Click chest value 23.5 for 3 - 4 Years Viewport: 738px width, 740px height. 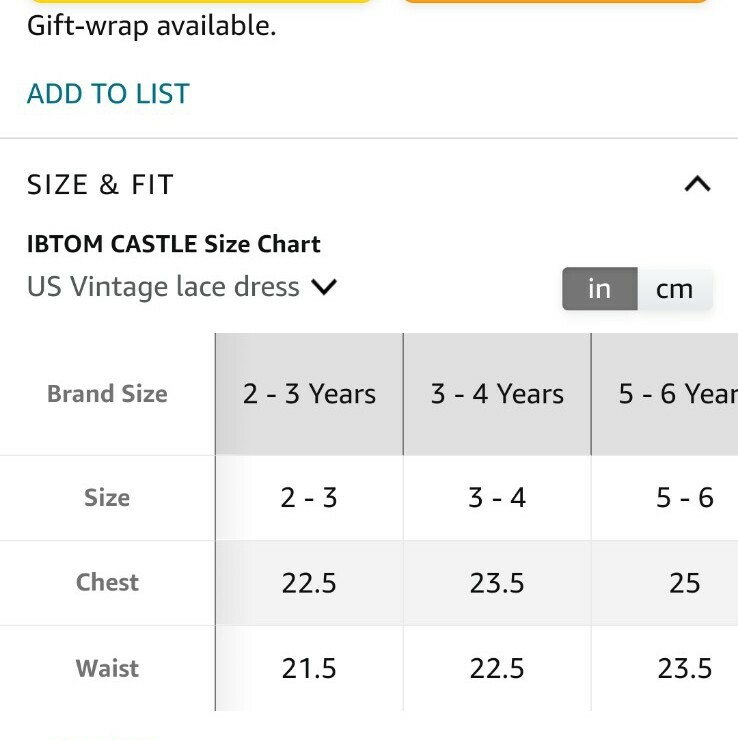[x=497, y=583]
